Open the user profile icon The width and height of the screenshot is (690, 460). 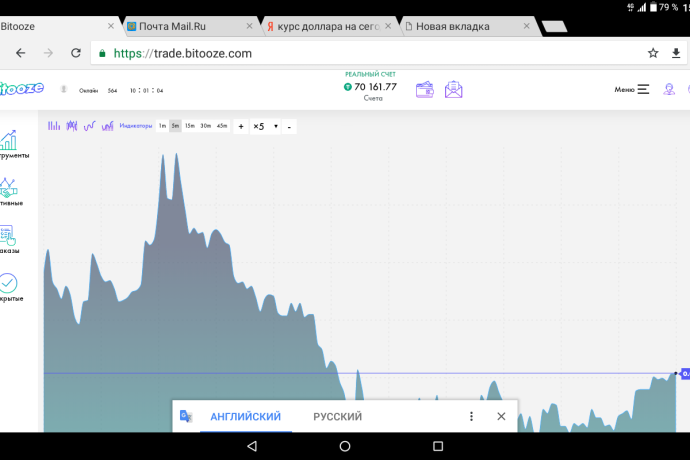click(x=669, y=89)
